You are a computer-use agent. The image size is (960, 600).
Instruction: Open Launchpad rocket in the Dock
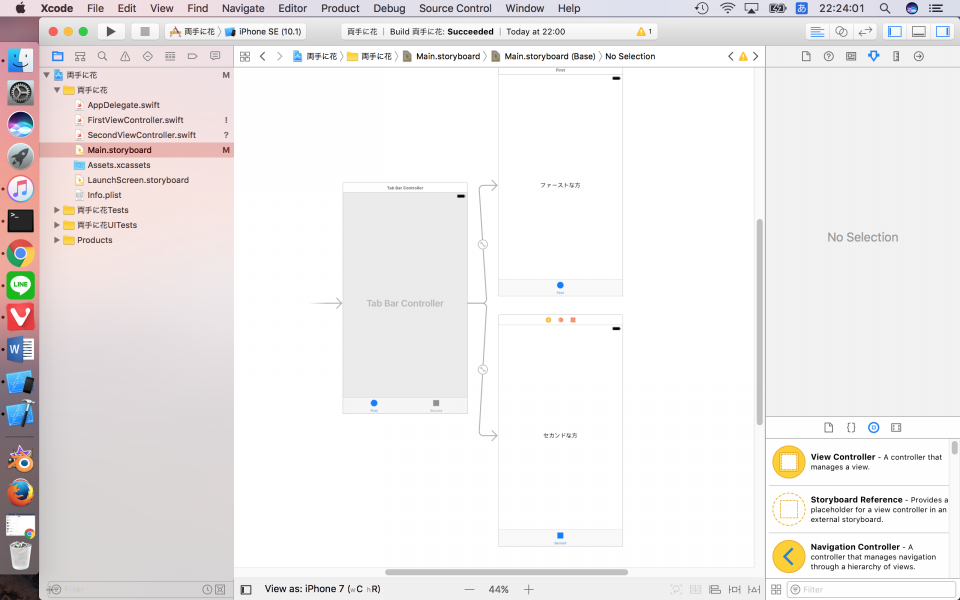(20, 156)
